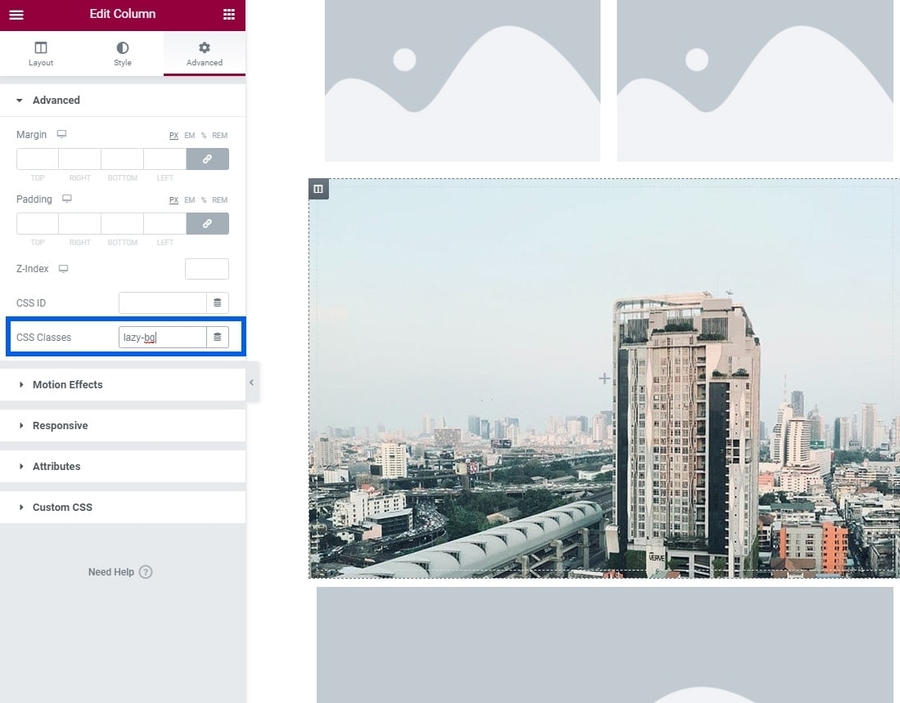Open the Elementor hamburger menu
This screenshot has height=703, width=900.
[x=16, y=15]
